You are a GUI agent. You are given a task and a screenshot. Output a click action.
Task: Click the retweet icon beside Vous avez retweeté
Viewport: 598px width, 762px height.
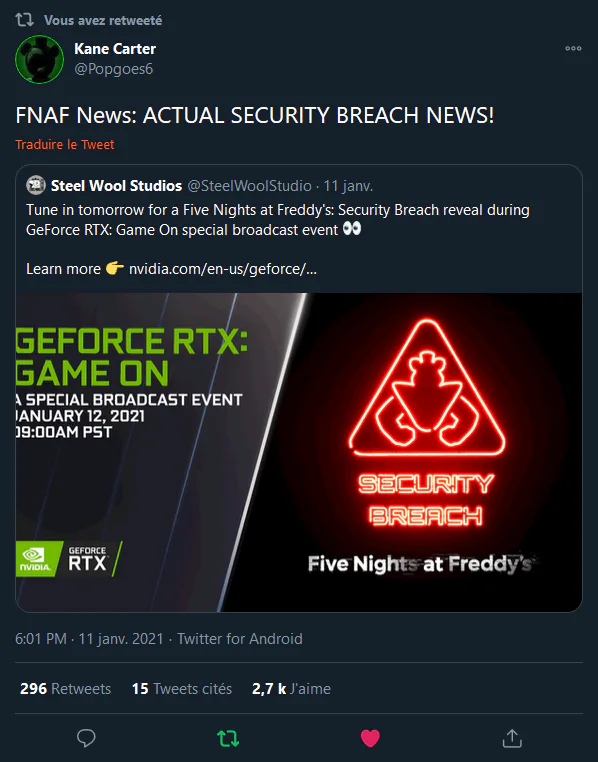[x=24, y=20]
